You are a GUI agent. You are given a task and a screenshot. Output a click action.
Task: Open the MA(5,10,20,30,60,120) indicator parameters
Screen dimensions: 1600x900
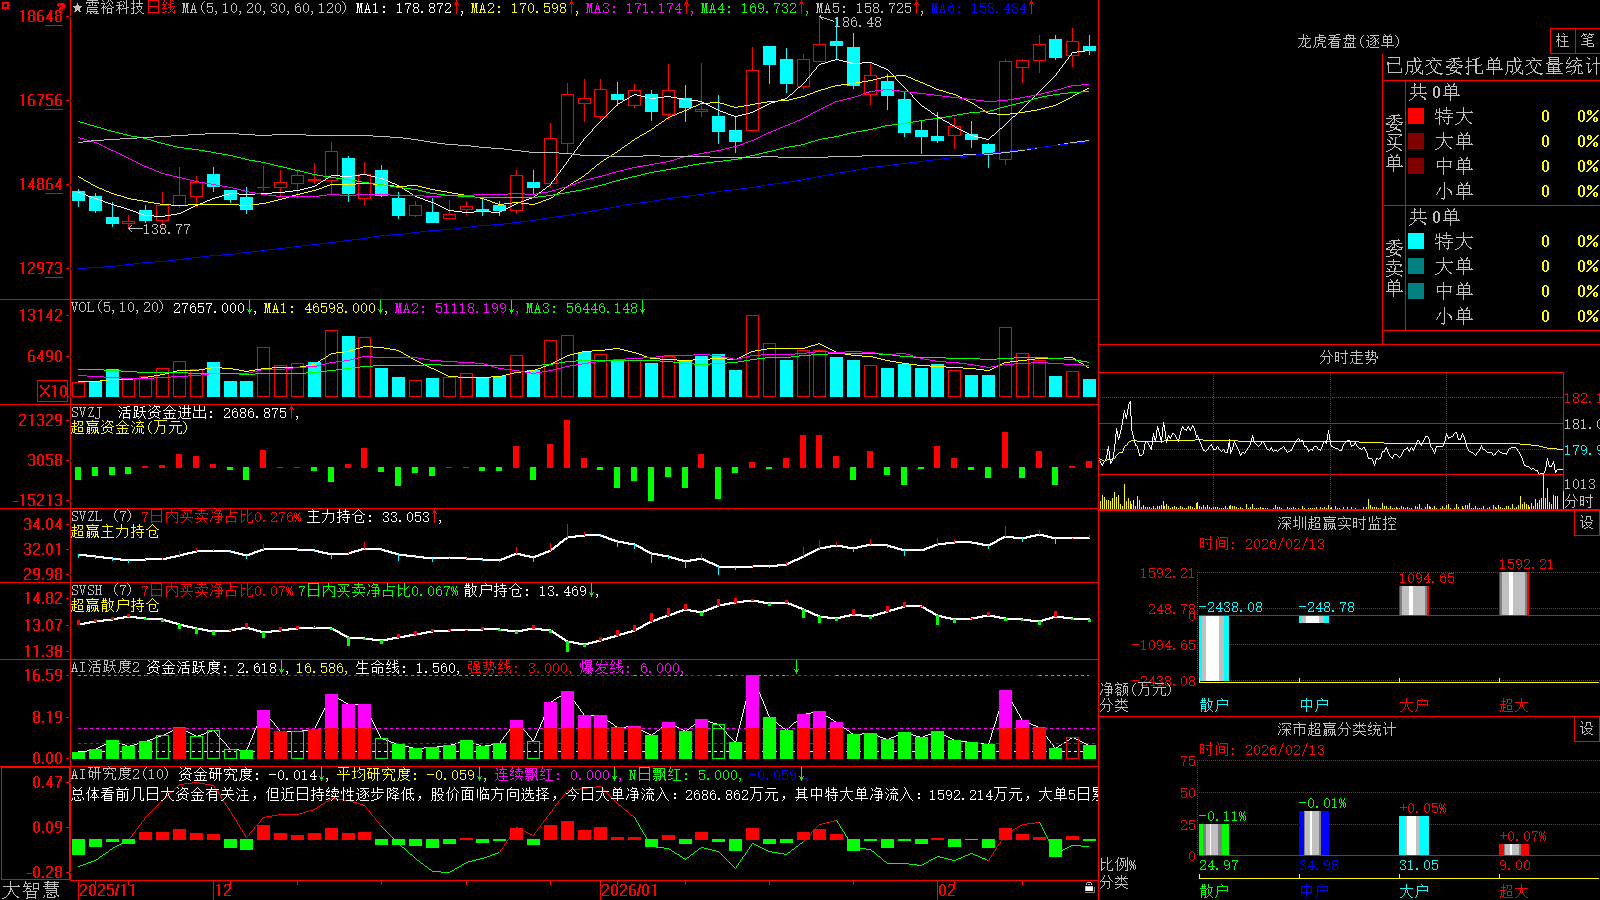264,8
